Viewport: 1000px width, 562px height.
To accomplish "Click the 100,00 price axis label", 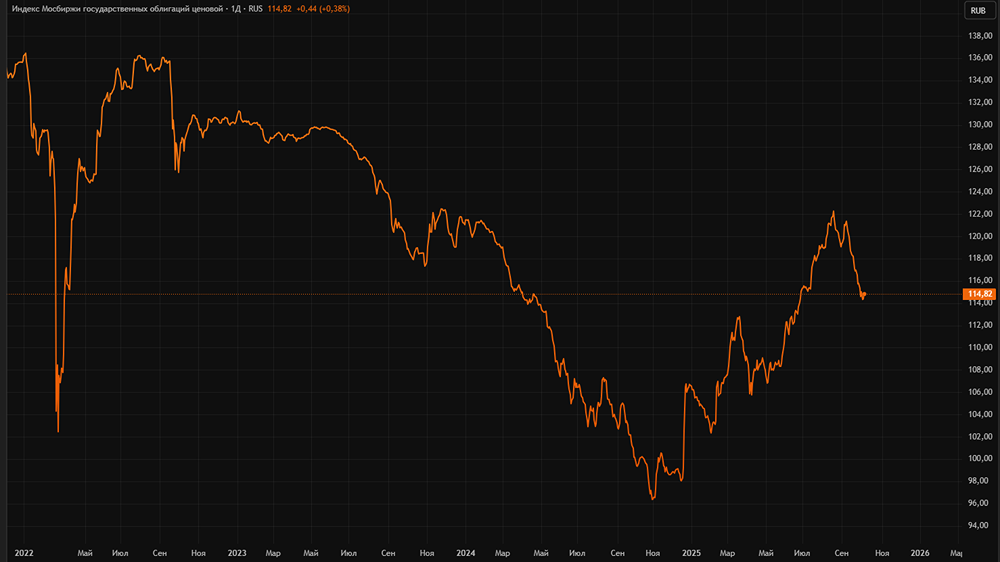I will 980,458.
